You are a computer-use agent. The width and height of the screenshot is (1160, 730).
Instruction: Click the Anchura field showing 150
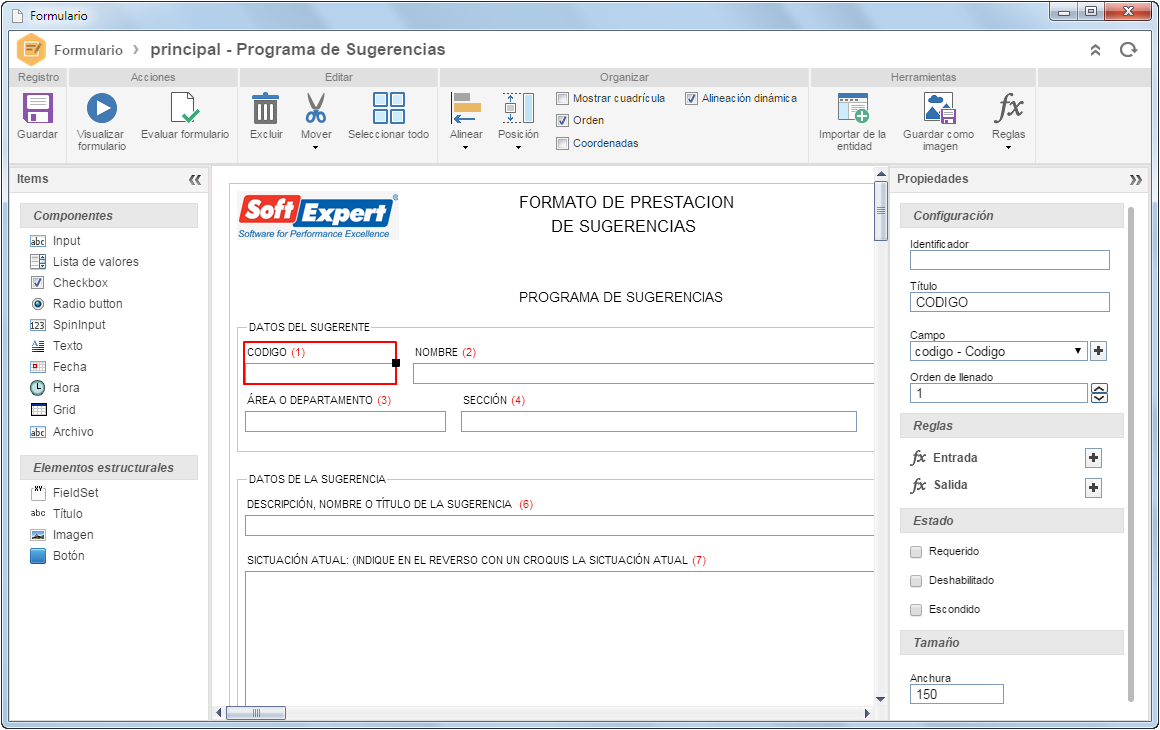click(956, 694)
